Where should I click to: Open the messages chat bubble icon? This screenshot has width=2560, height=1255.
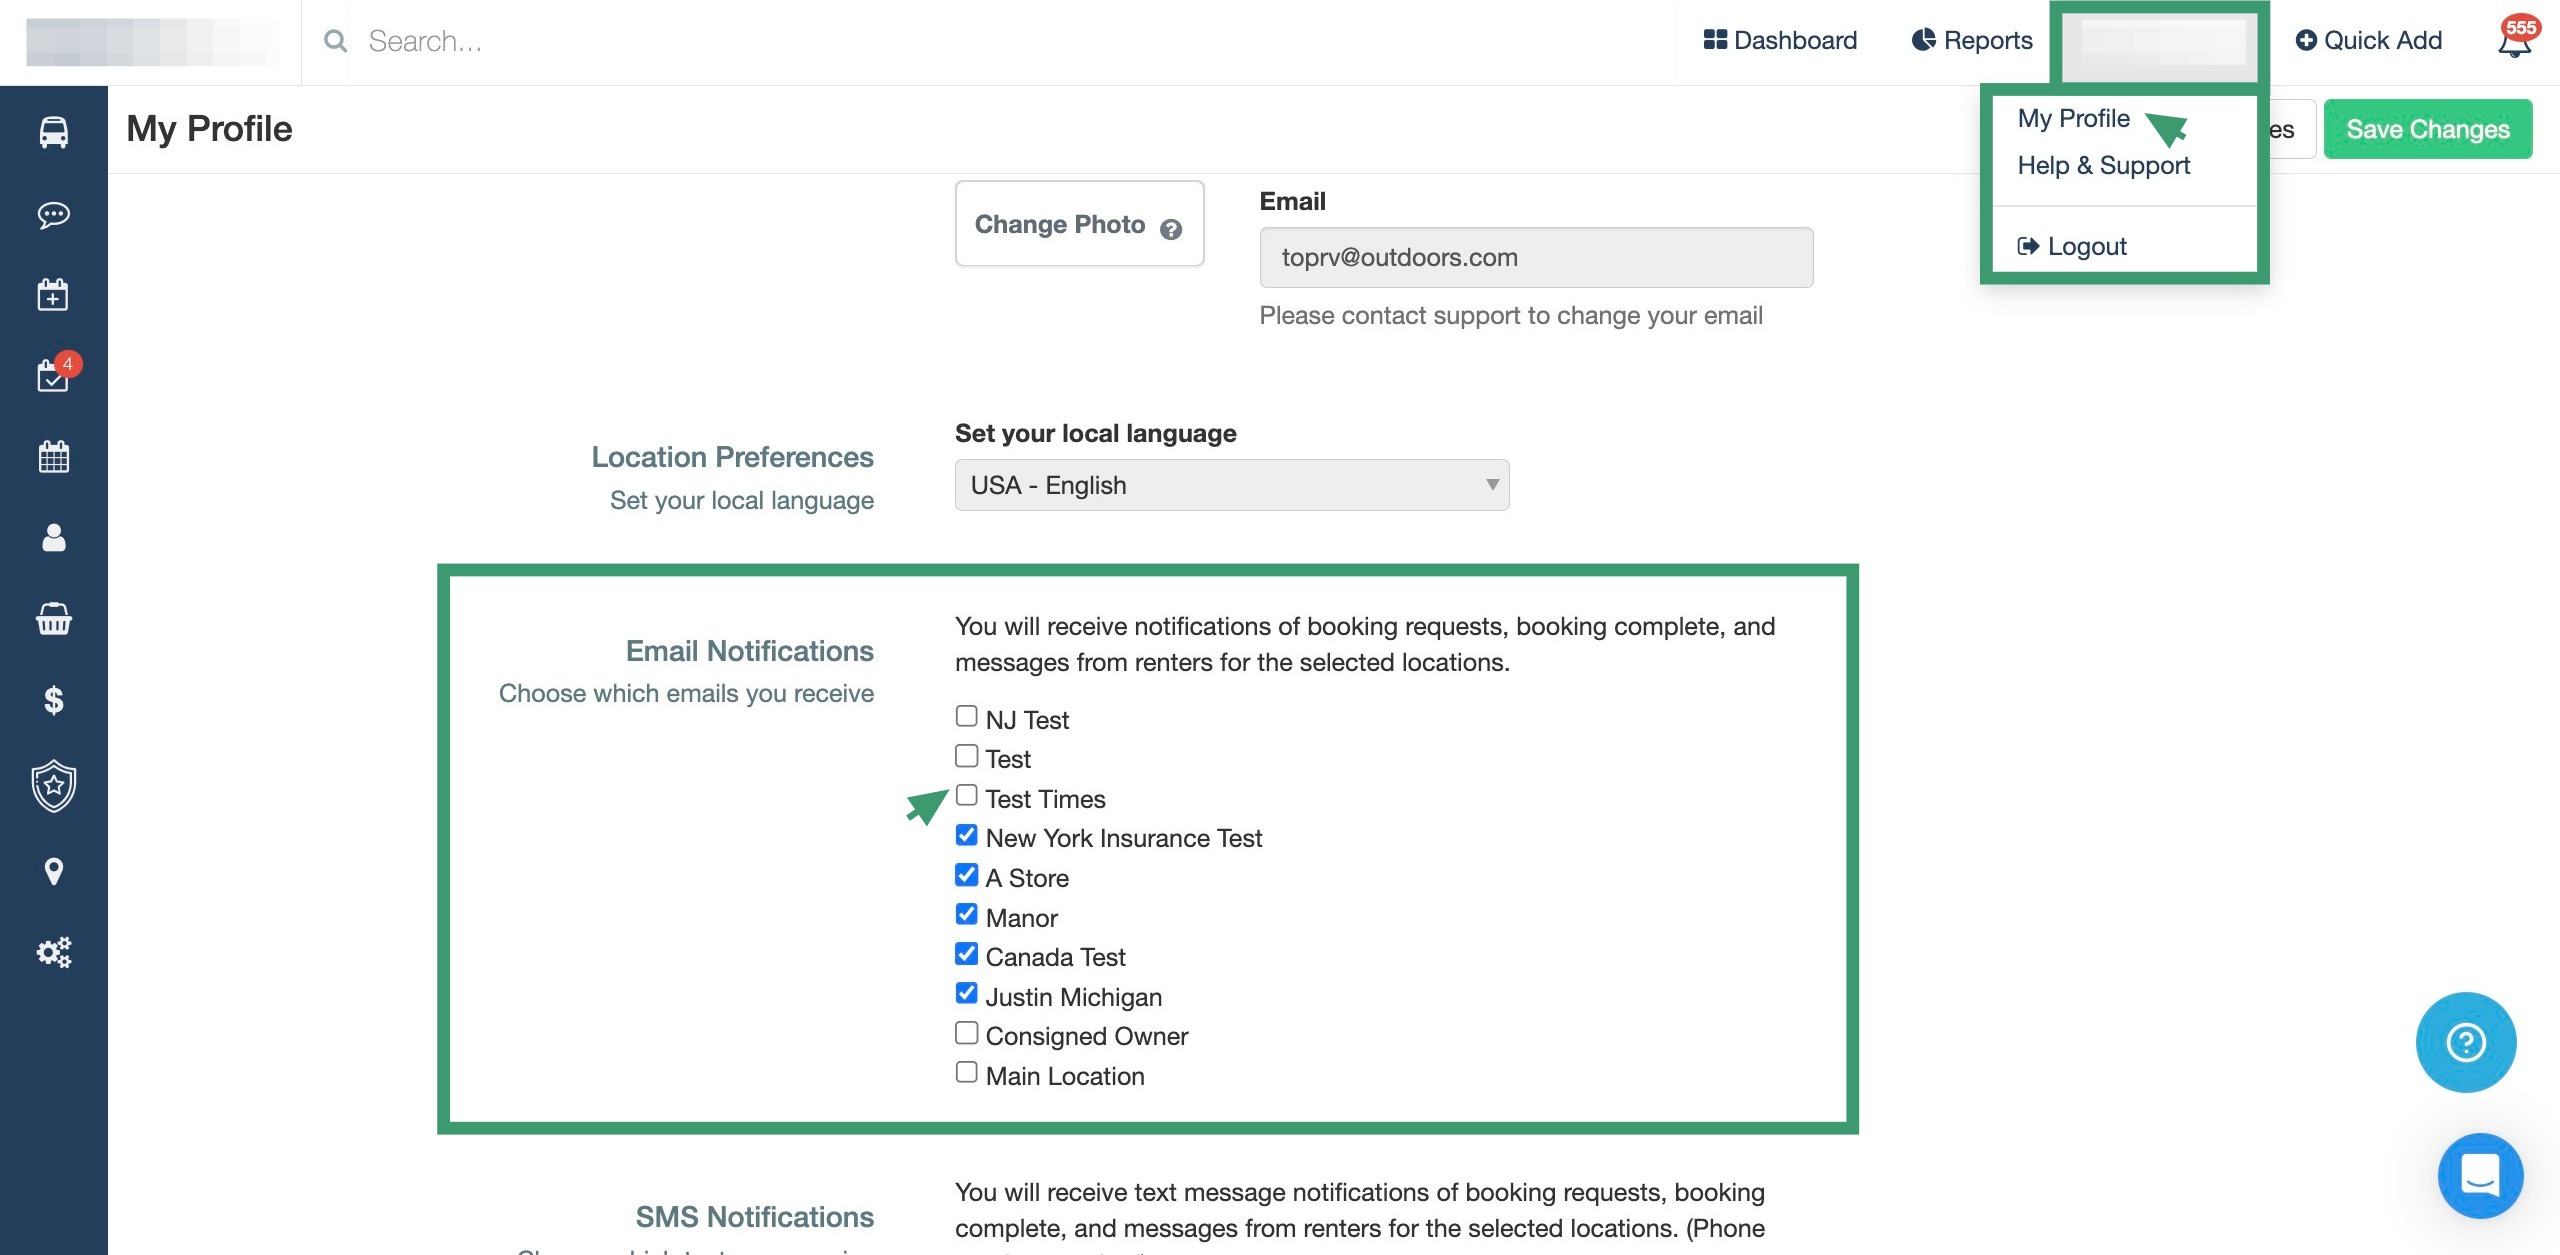(x=54, y=214)
